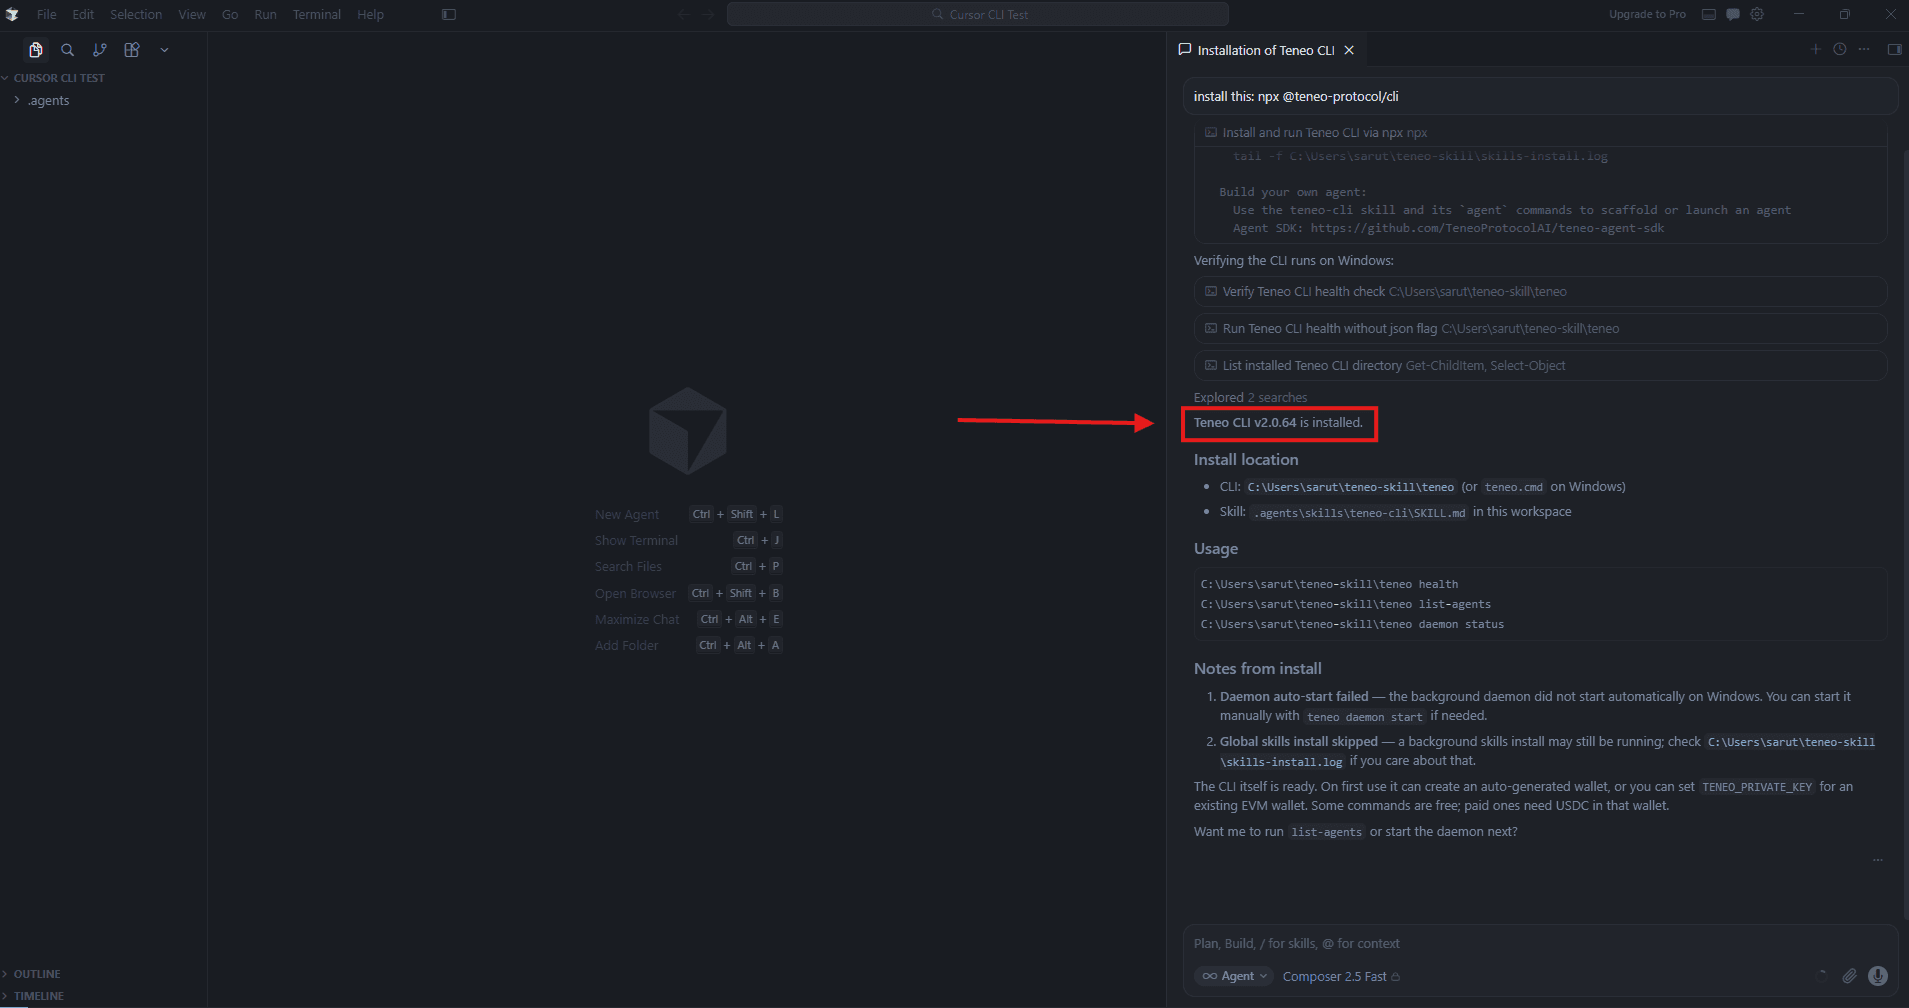Screen dimensions: 1909x1008
Task: Open the Selection menu
Action: (136, 14)
